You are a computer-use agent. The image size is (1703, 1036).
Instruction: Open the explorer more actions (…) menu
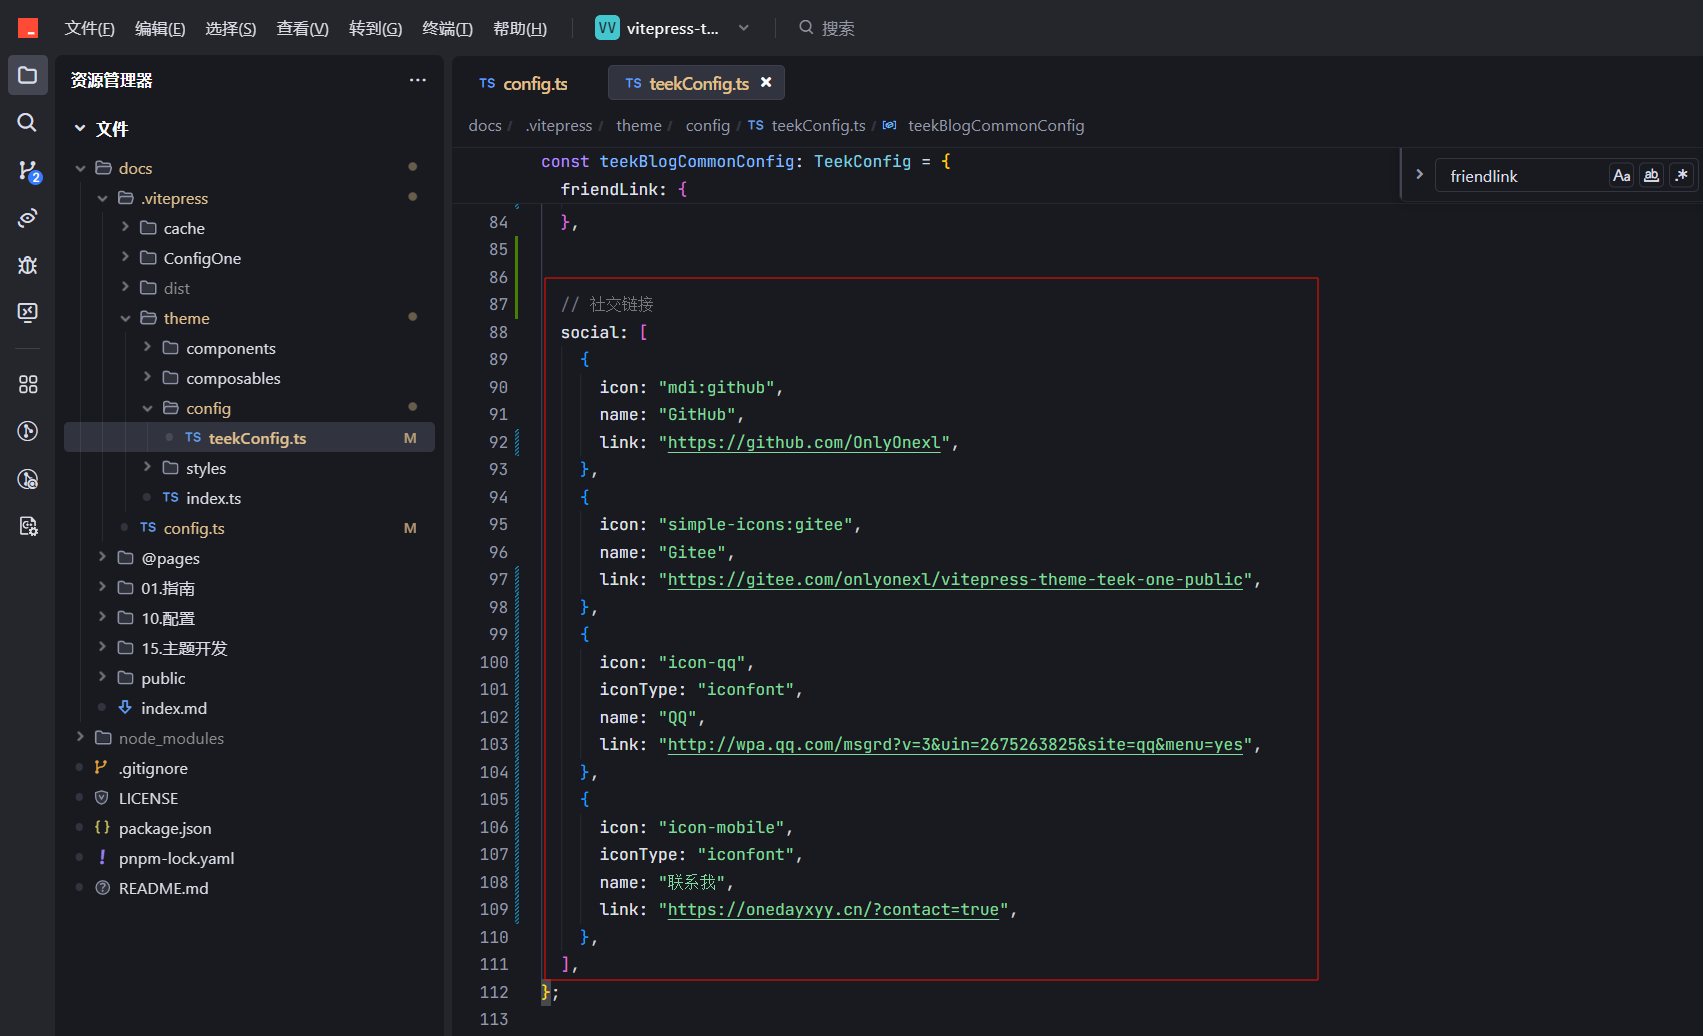coord(418,80)
